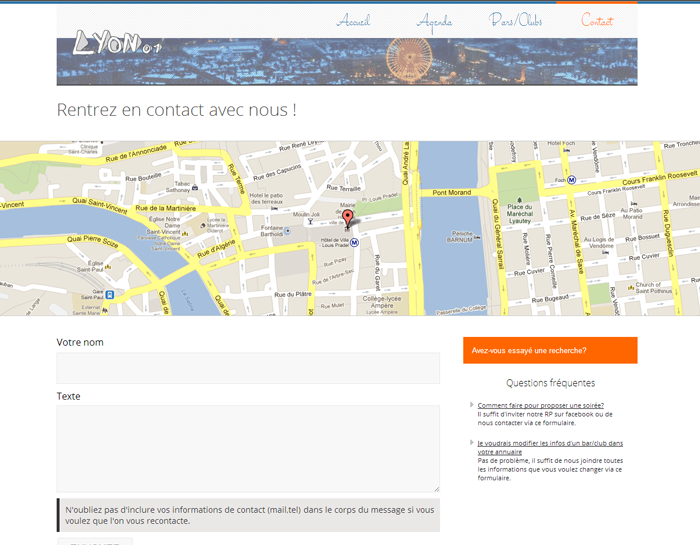The width and height of the screenshot is (700, 545).
Task: Go to the Agenda page
Action: pos(434,21)
